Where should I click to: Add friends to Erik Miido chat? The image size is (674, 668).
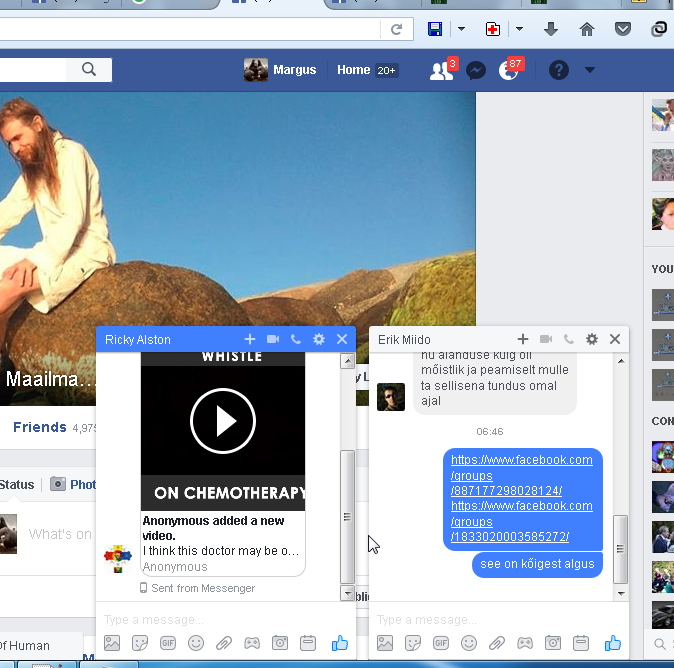point(523,339)
